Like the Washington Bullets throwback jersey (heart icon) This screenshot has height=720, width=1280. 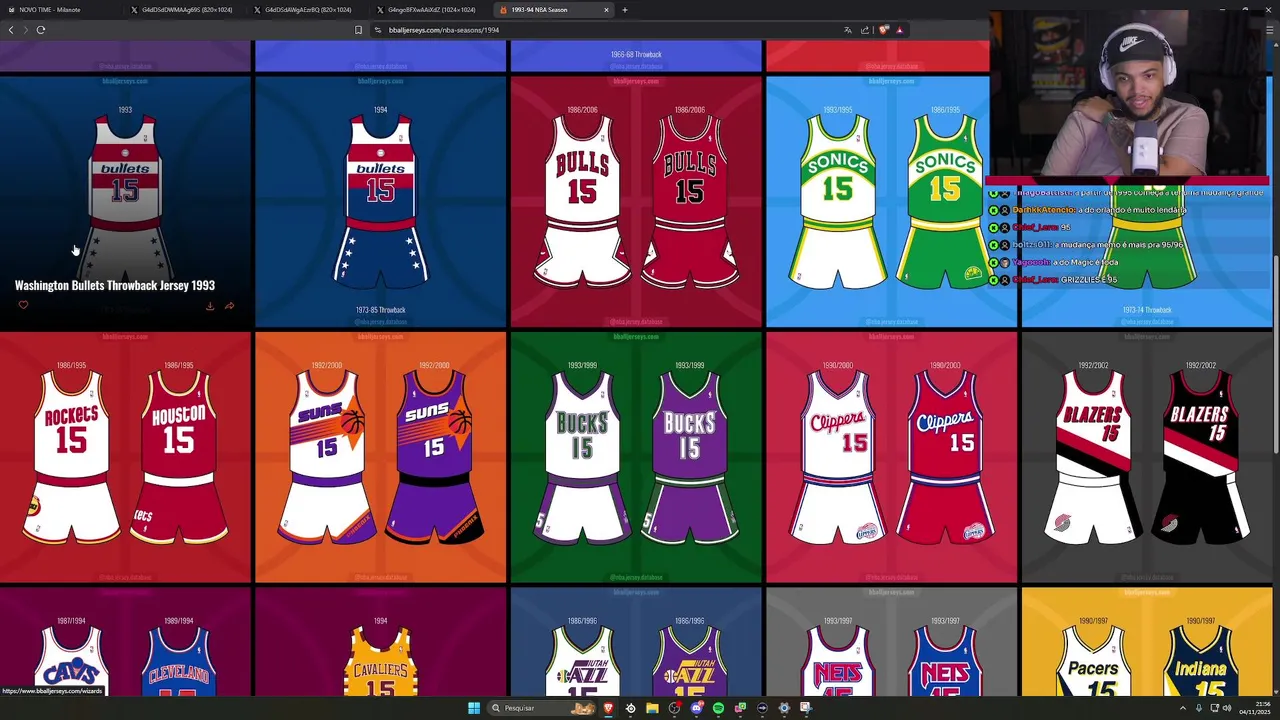coord(23,305)
